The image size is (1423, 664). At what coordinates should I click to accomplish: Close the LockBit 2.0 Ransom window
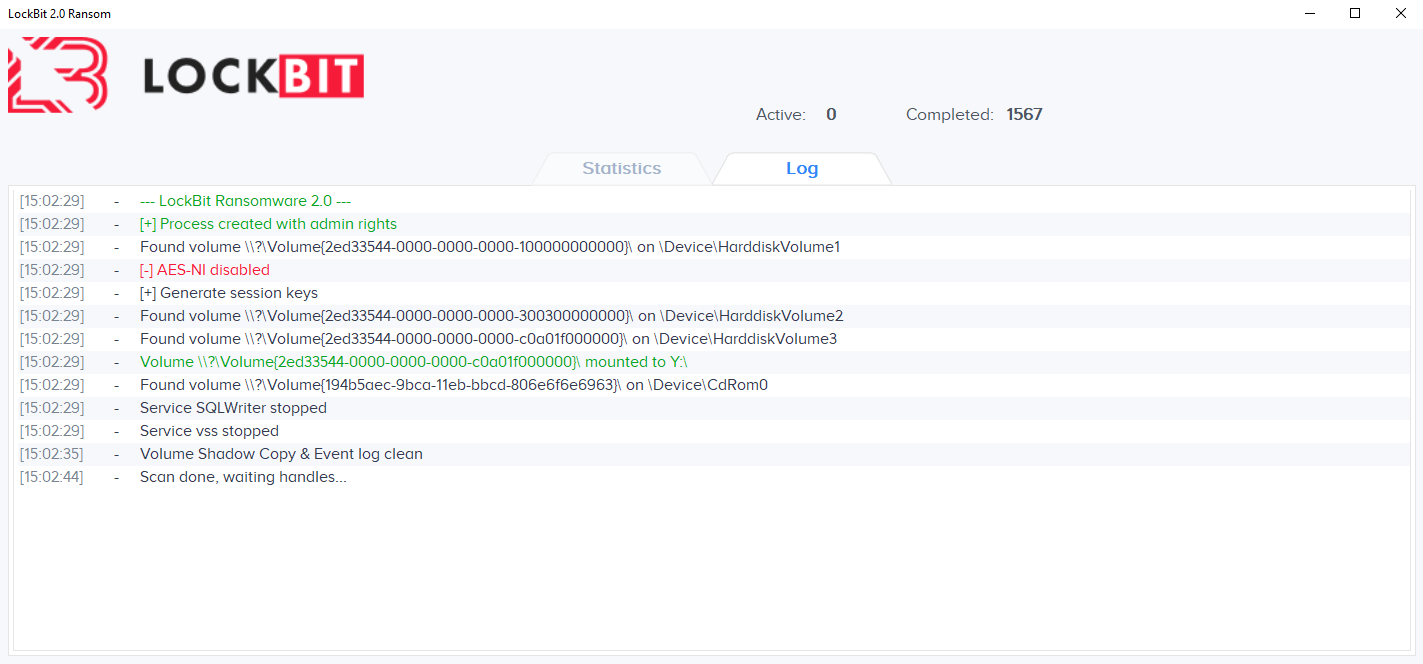[1400, 13]
